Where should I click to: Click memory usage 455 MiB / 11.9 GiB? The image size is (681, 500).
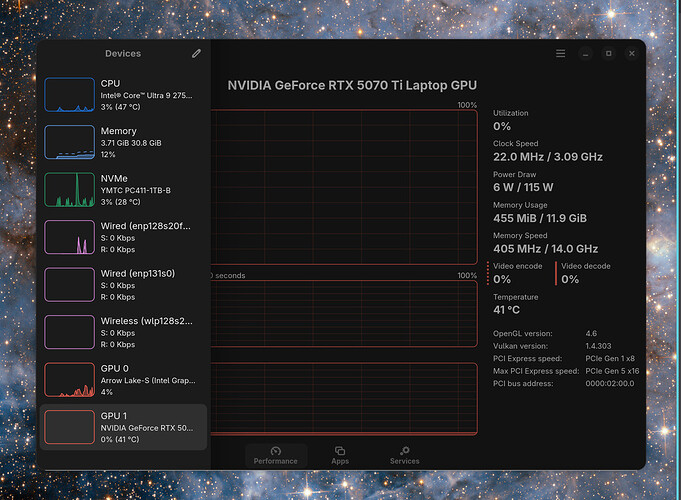pyautogui.click(x=540, y=218)
